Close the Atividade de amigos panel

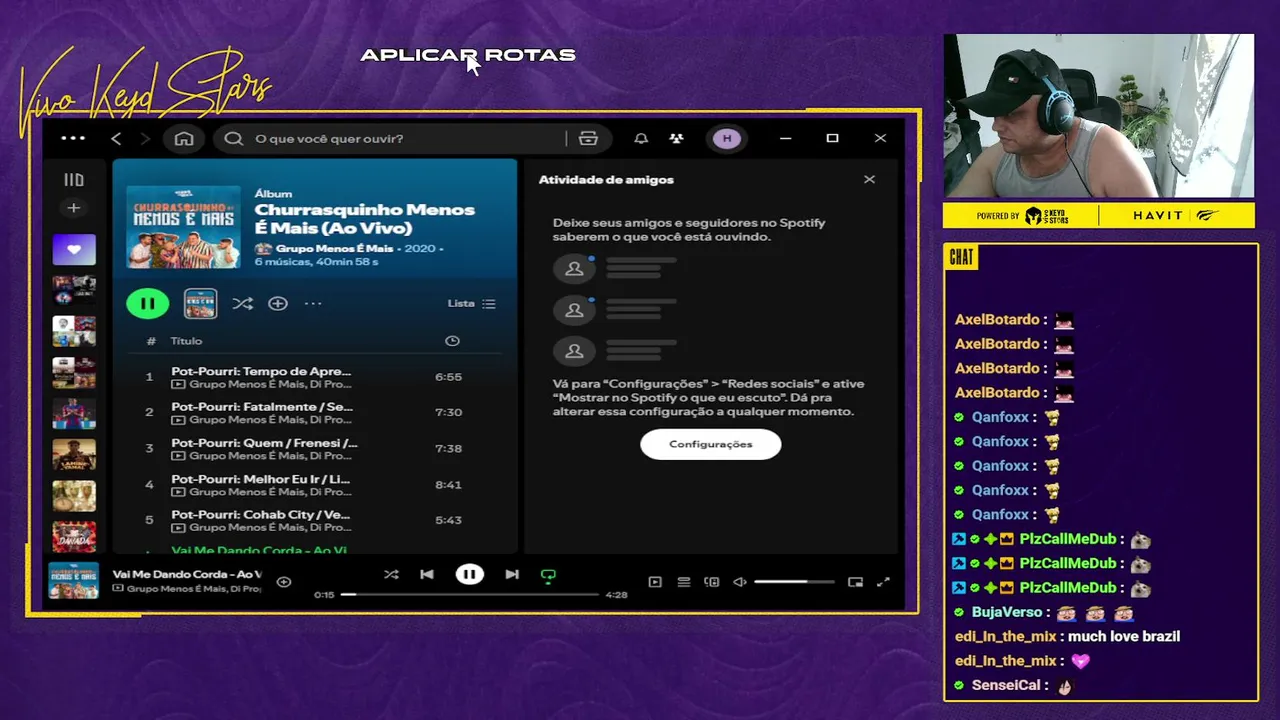click(x=869, y=179)
